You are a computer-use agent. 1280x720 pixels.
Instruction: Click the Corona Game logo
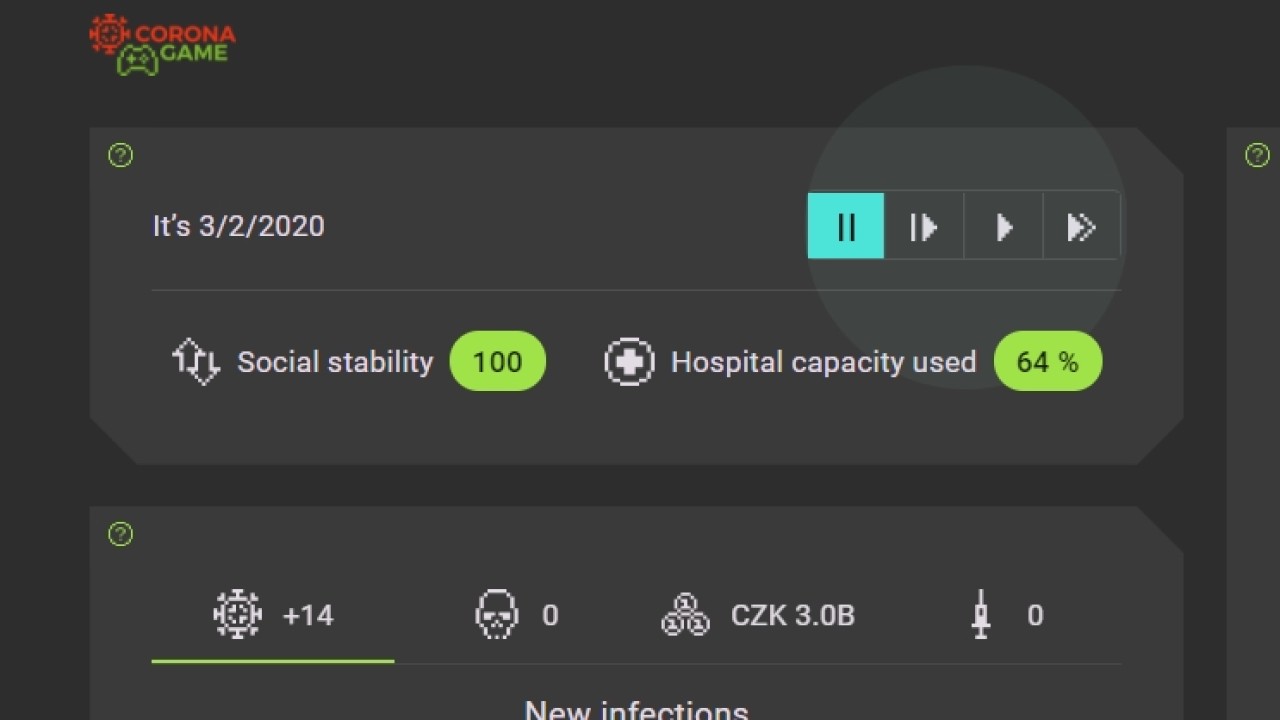pyautogui.click(x=162, y=45)
